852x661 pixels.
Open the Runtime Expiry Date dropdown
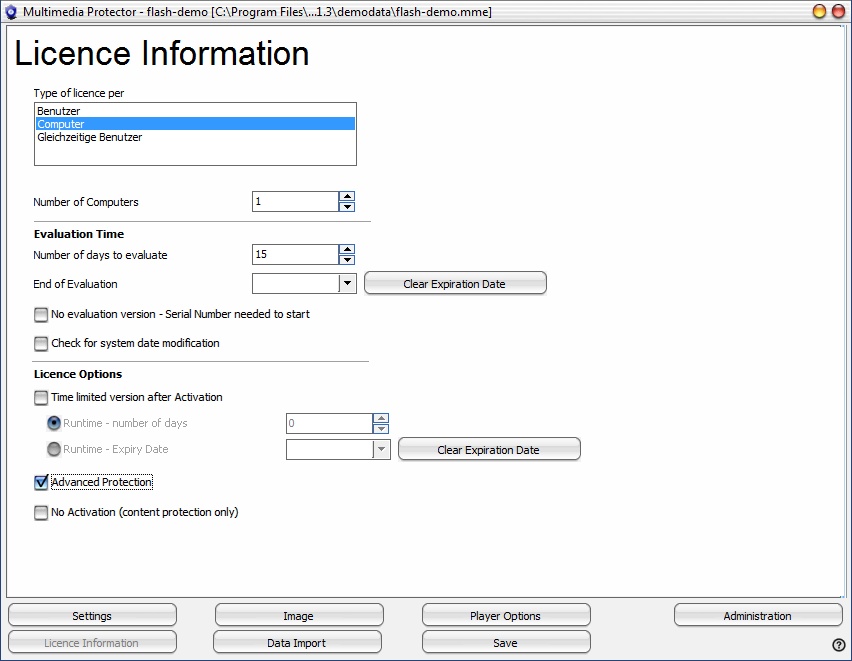[x=381, y=449]
